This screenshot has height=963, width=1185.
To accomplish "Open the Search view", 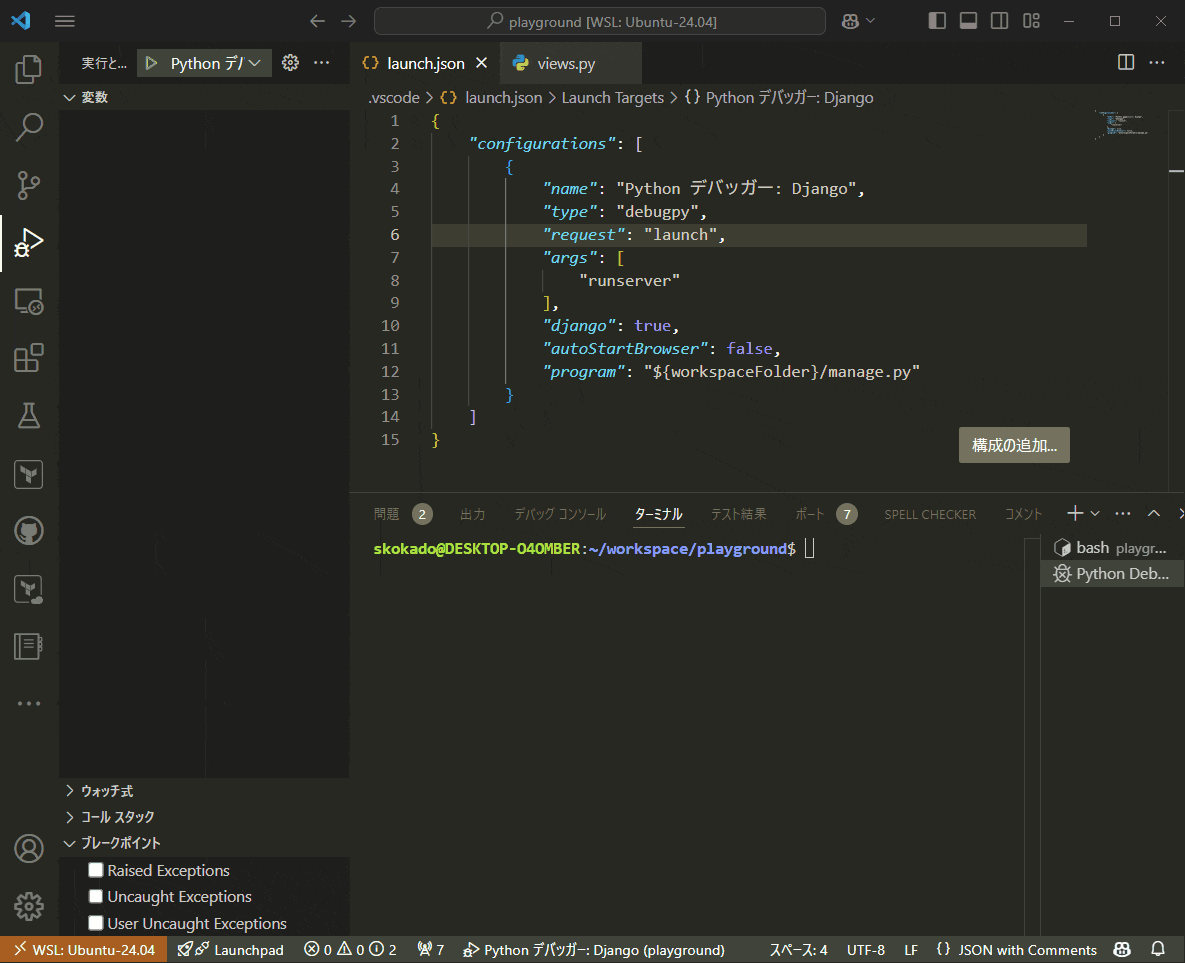I will [x=28, y=127].
